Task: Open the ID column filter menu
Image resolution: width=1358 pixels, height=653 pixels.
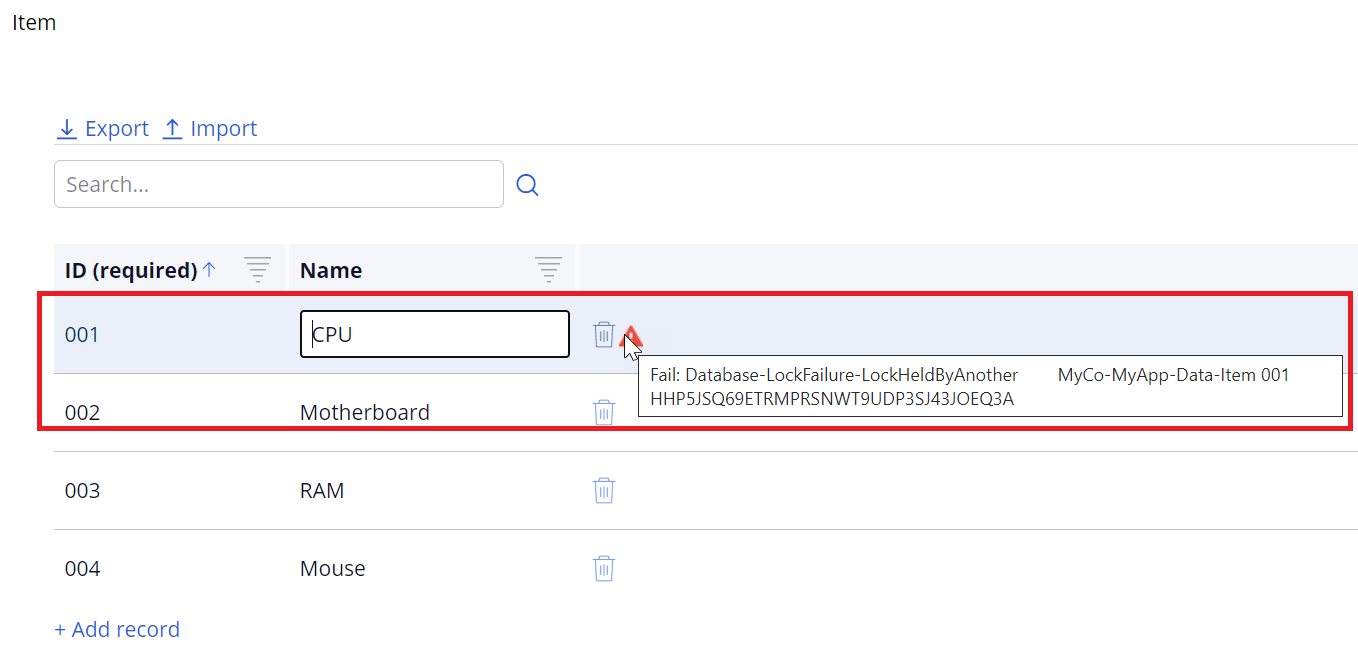Action: coord(258,269)
